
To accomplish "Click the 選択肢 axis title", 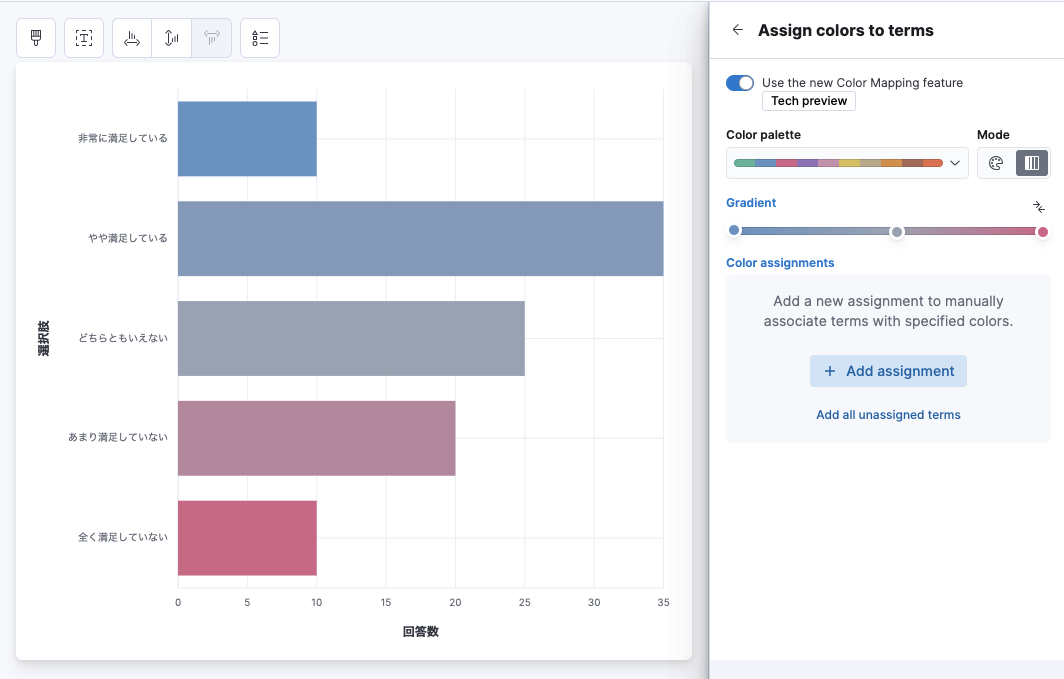I will 43,338.
